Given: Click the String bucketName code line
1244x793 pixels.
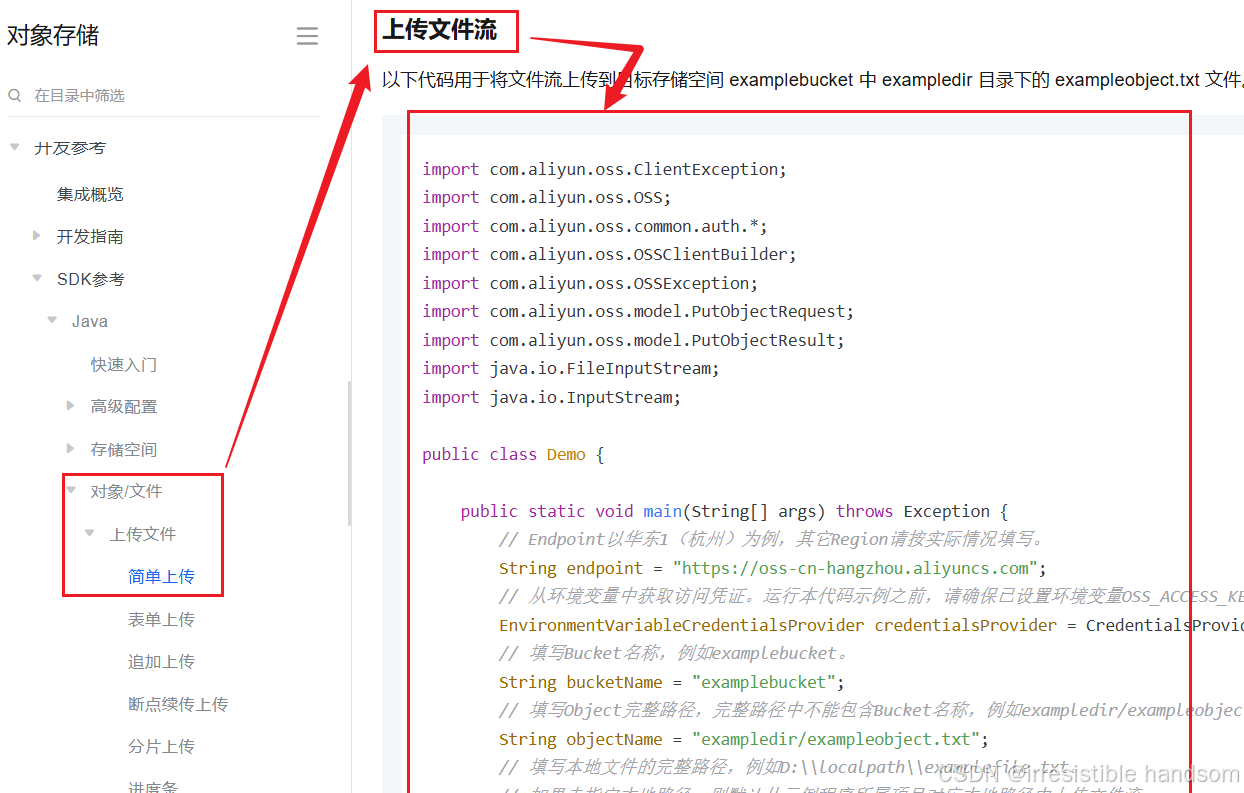Looking at the screenshot, I should click(x=672, y=682).
